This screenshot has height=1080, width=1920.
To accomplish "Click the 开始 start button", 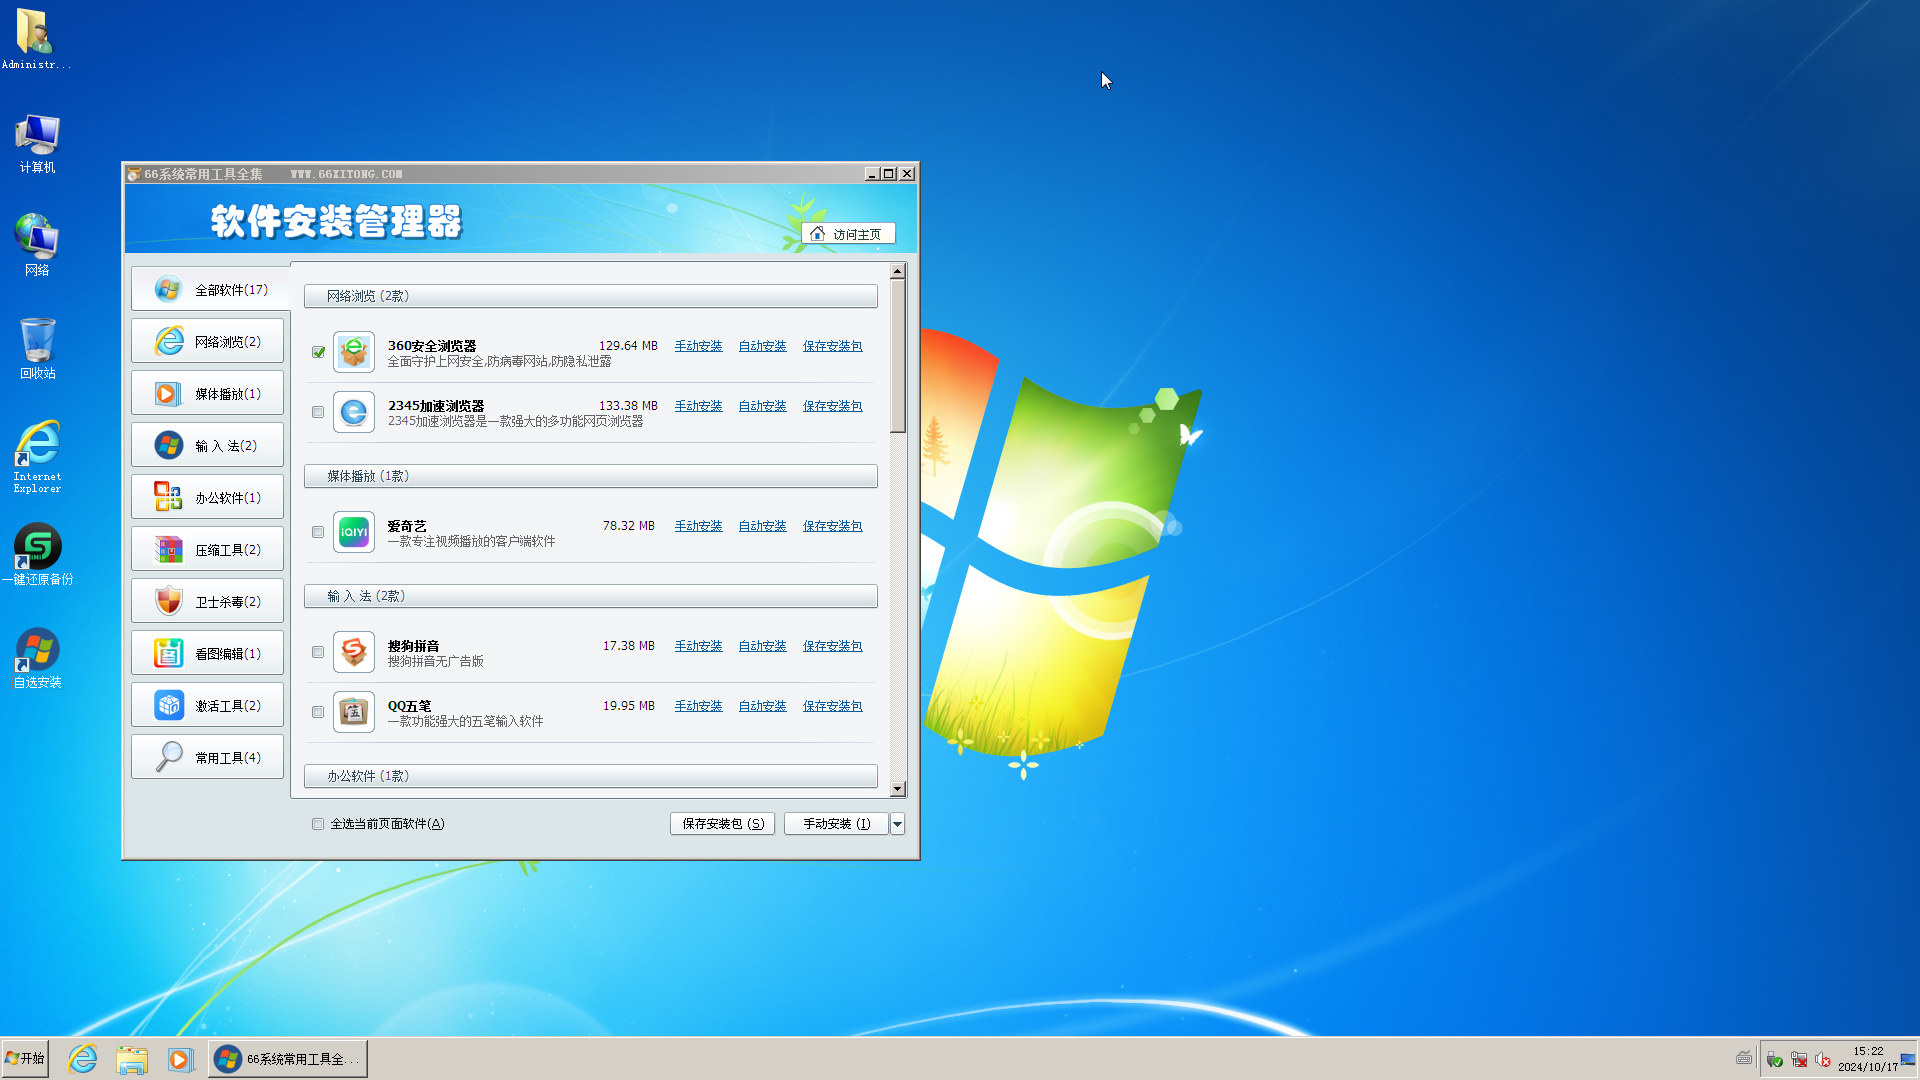I will (x=25, y=1058).
